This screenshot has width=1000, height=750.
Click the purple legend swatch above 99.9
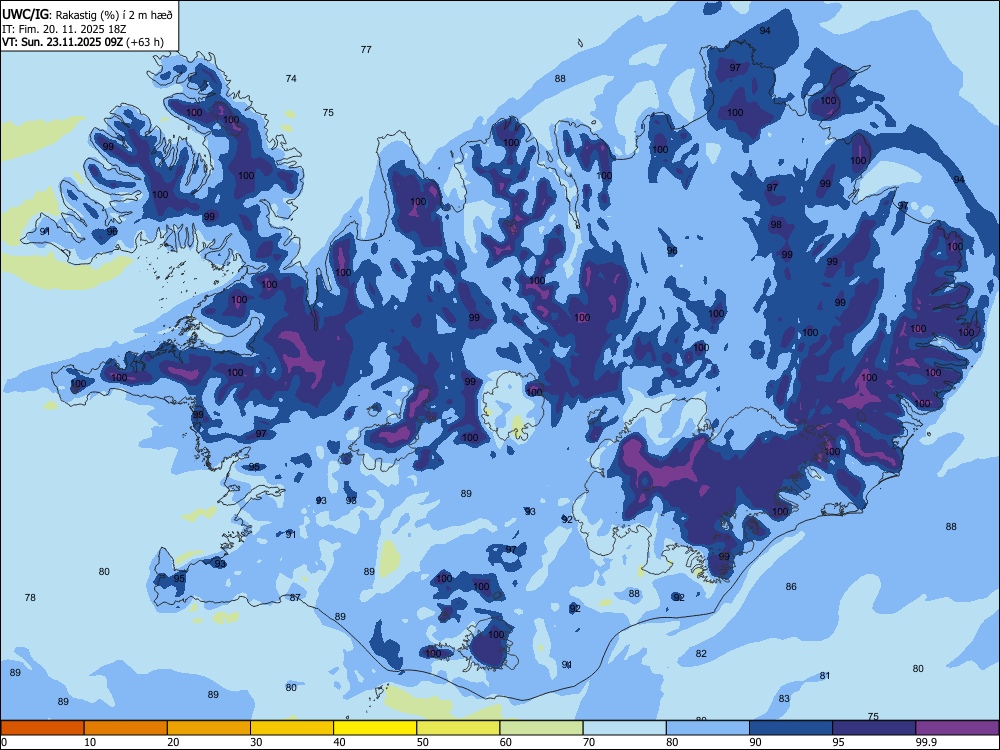(x=957, y=728)
